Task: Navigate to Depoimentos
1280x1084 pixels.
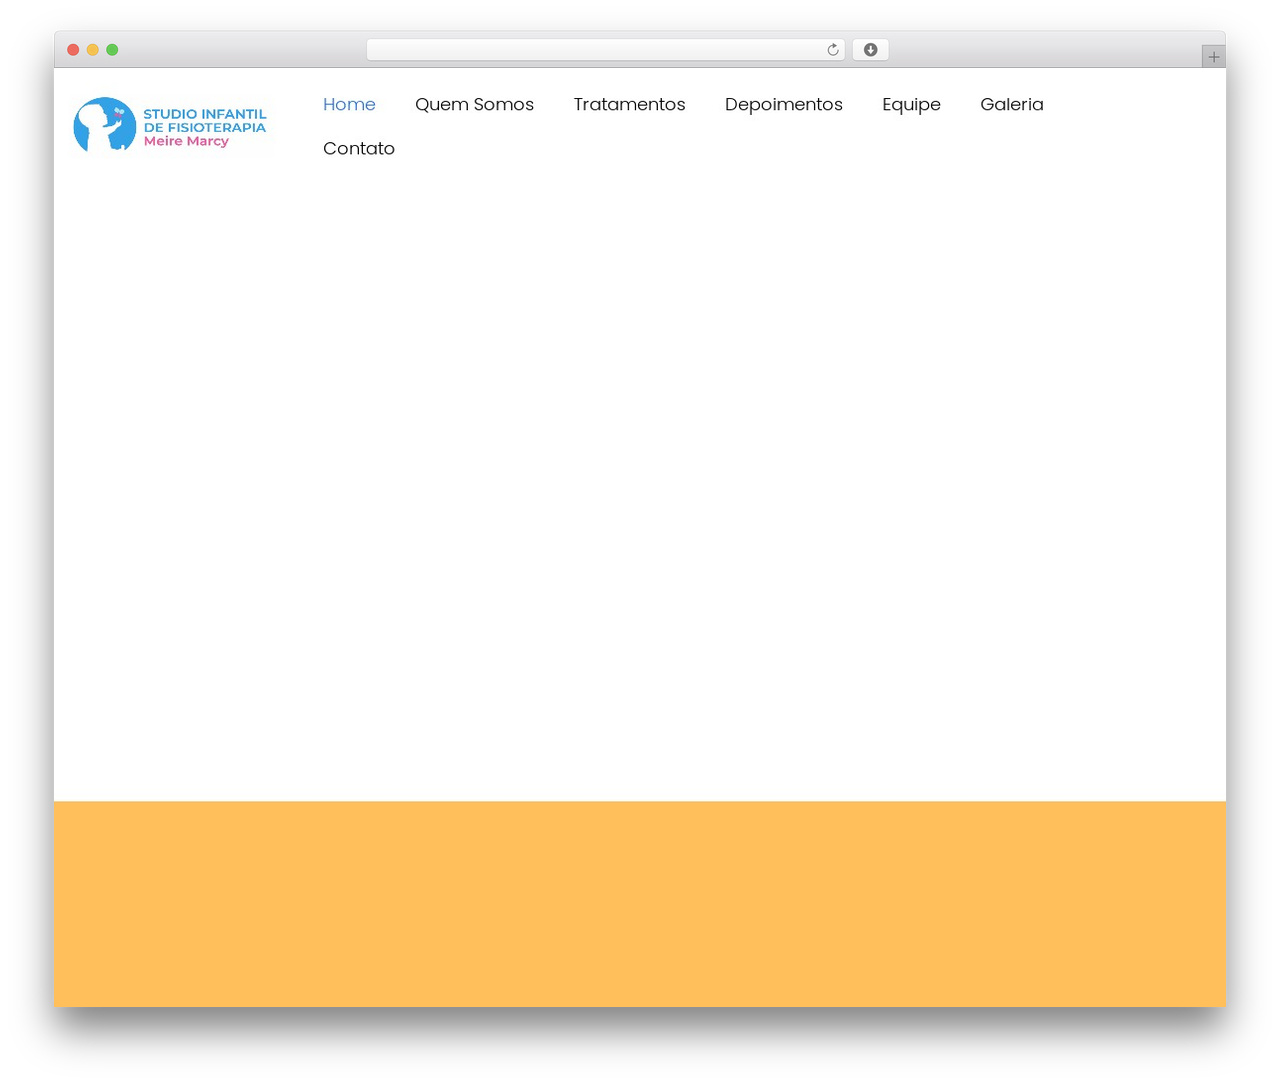Action: coord(783,104)
